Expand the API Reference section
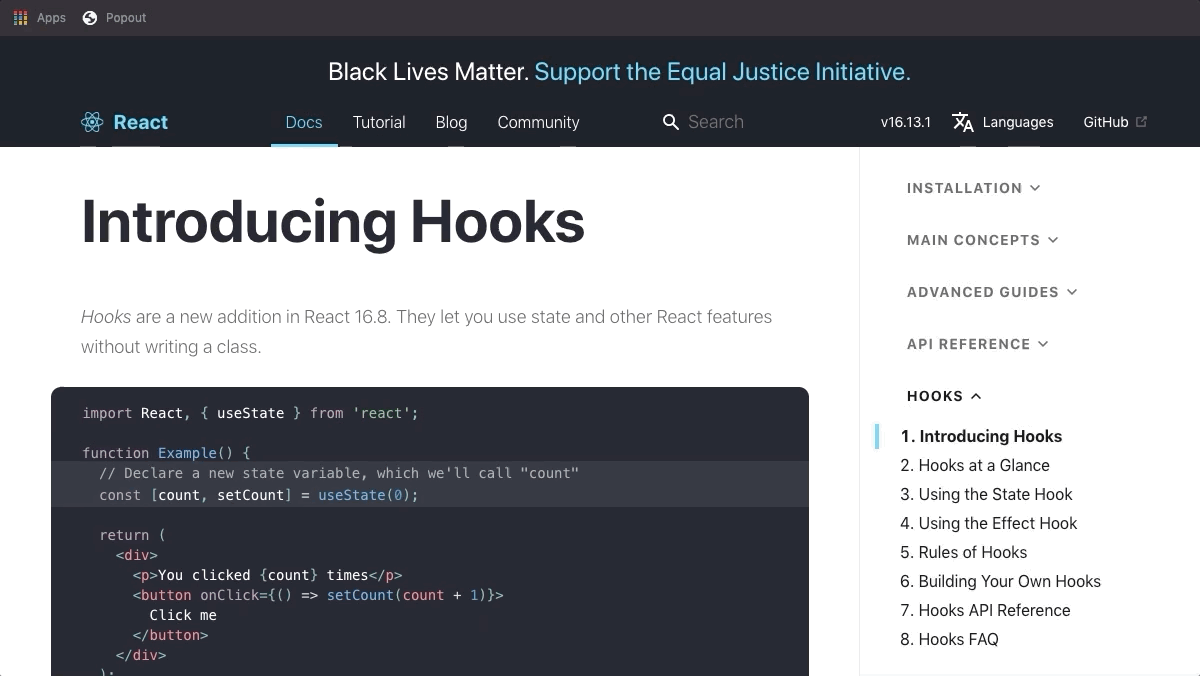 [977, 344]
